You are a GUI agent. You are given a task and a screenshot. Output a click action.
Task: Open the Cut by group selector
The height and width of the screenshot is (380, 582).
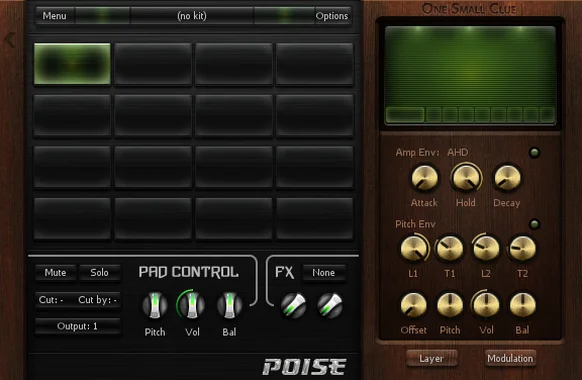(98, 300)
